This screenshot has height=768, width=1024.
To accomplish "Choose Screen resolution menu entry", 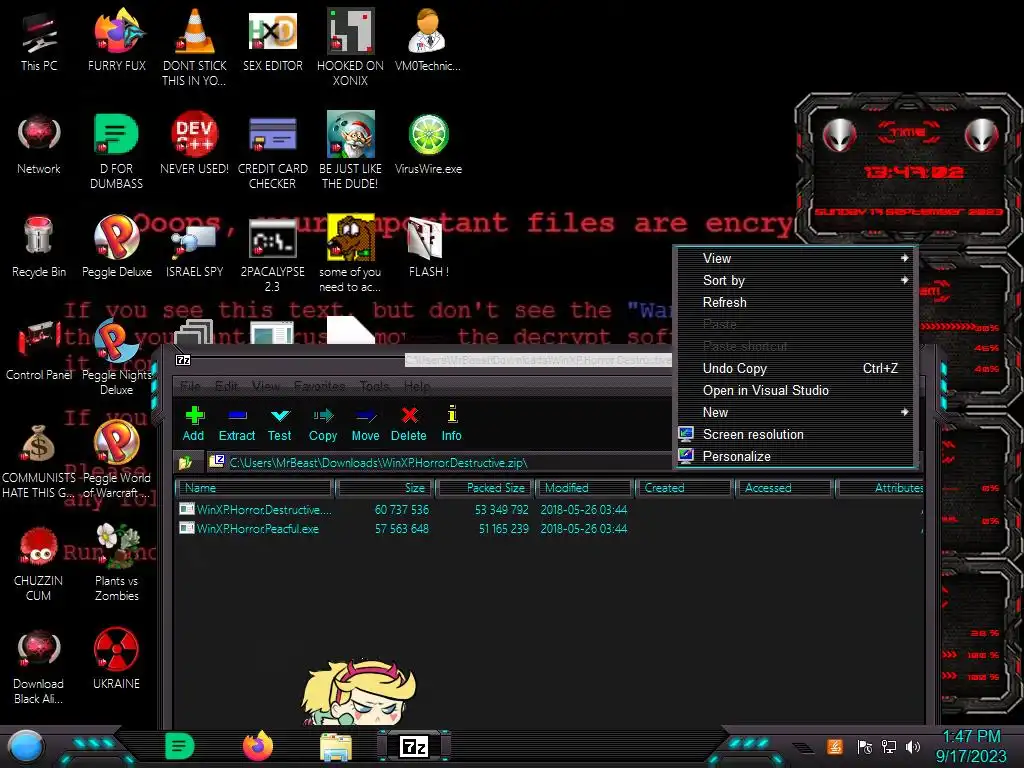I will (794, 434).
